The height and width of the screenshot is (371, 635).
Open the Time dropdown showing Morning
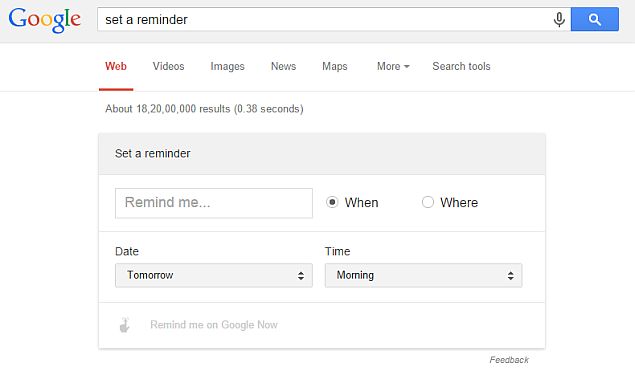click(x=424, y=275)
